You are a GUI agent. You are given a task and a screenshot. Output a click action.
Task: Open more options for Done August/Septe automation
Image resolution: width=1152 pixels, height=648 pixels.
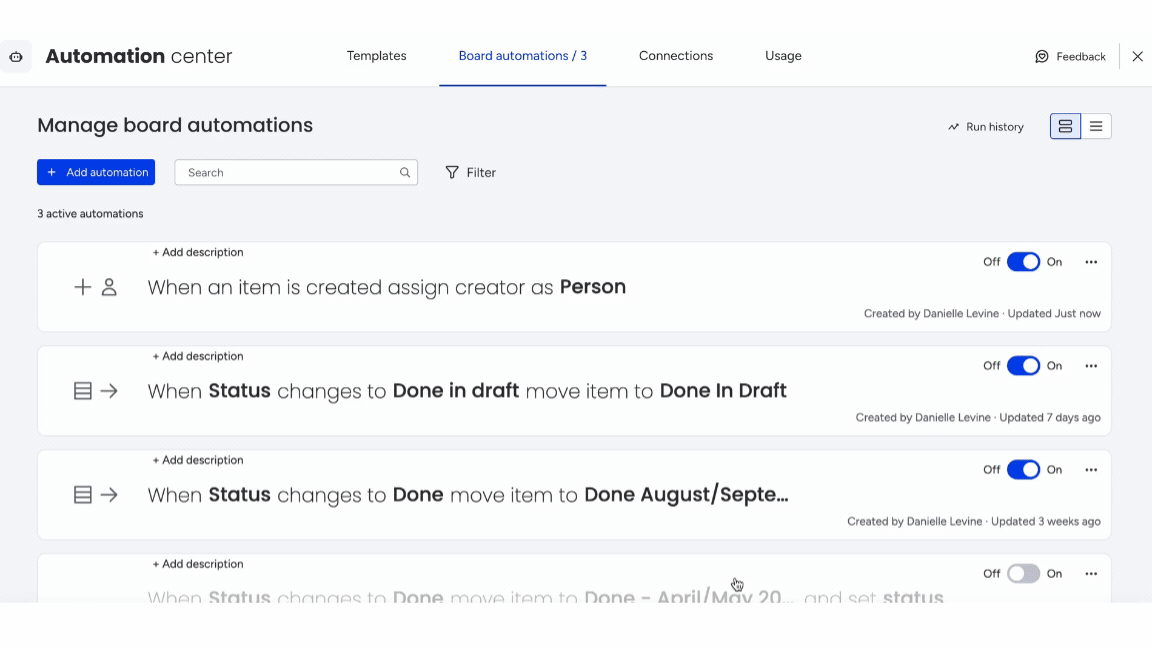click(1091, 470)
